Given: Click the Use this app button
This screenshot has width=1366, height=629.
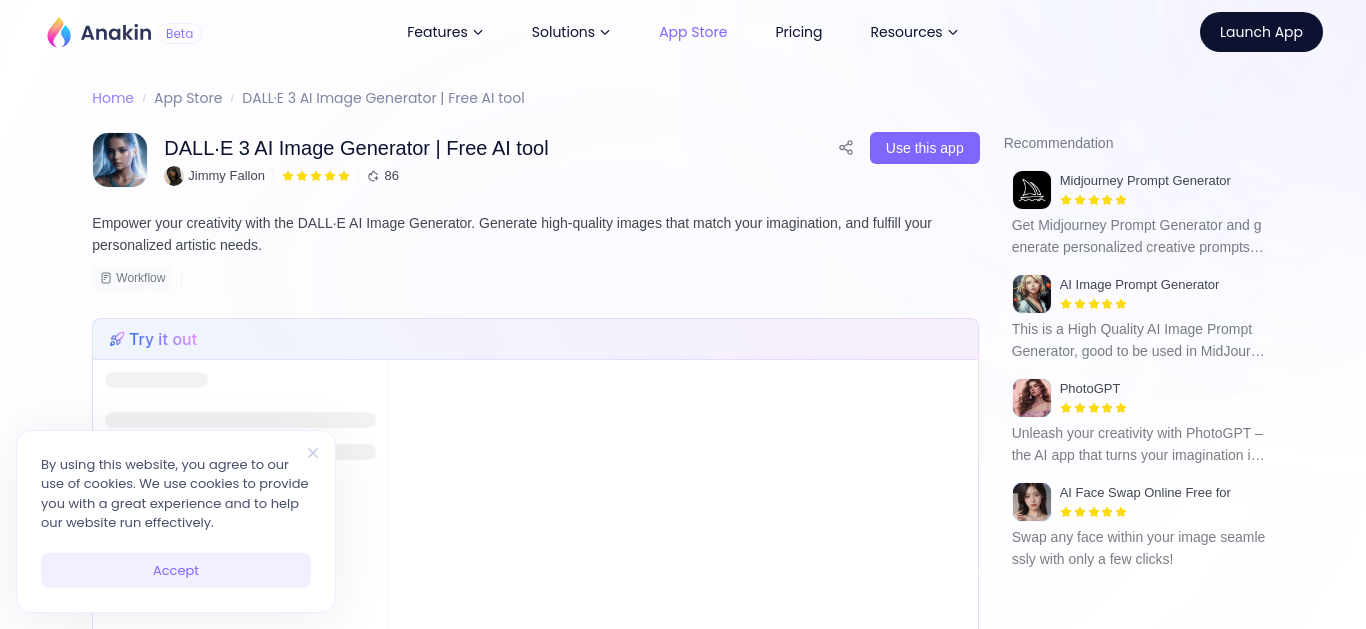Looking at the screenshot, I should pos(925,148).
